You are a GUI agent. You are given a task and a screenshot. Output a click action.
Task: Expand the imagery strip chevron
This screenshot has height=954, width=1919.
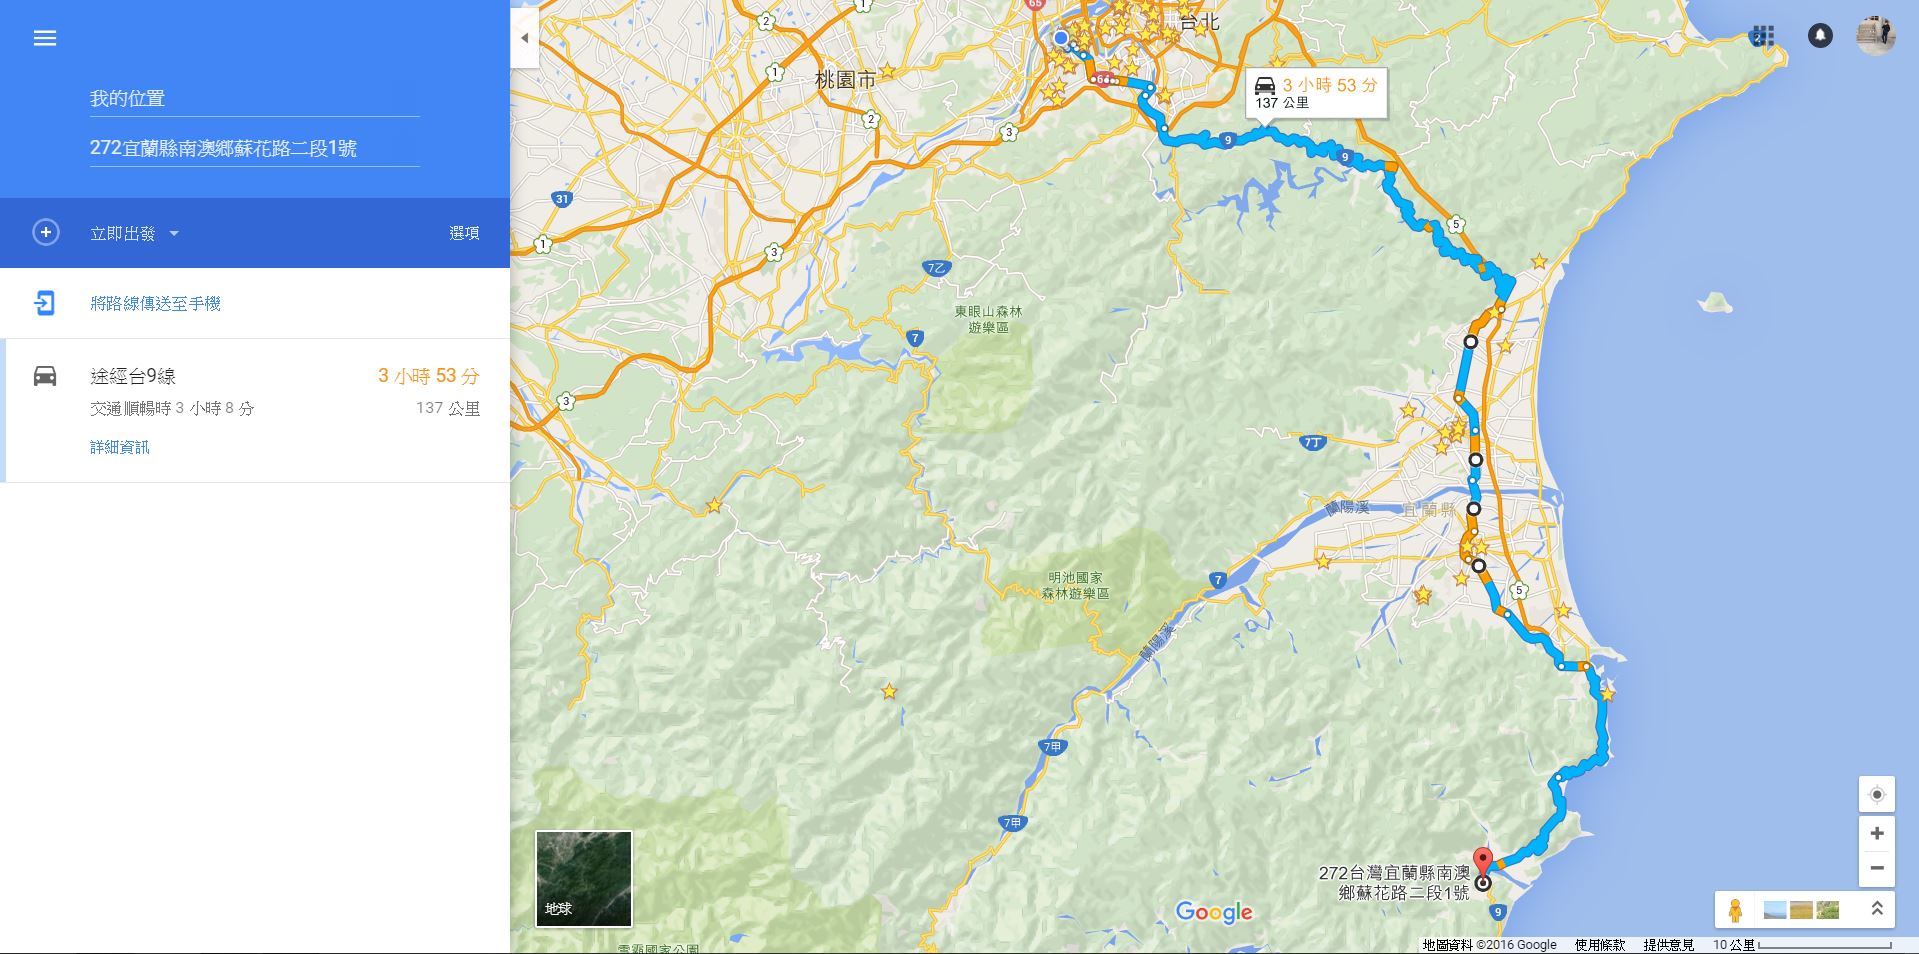pos(1877,909)
